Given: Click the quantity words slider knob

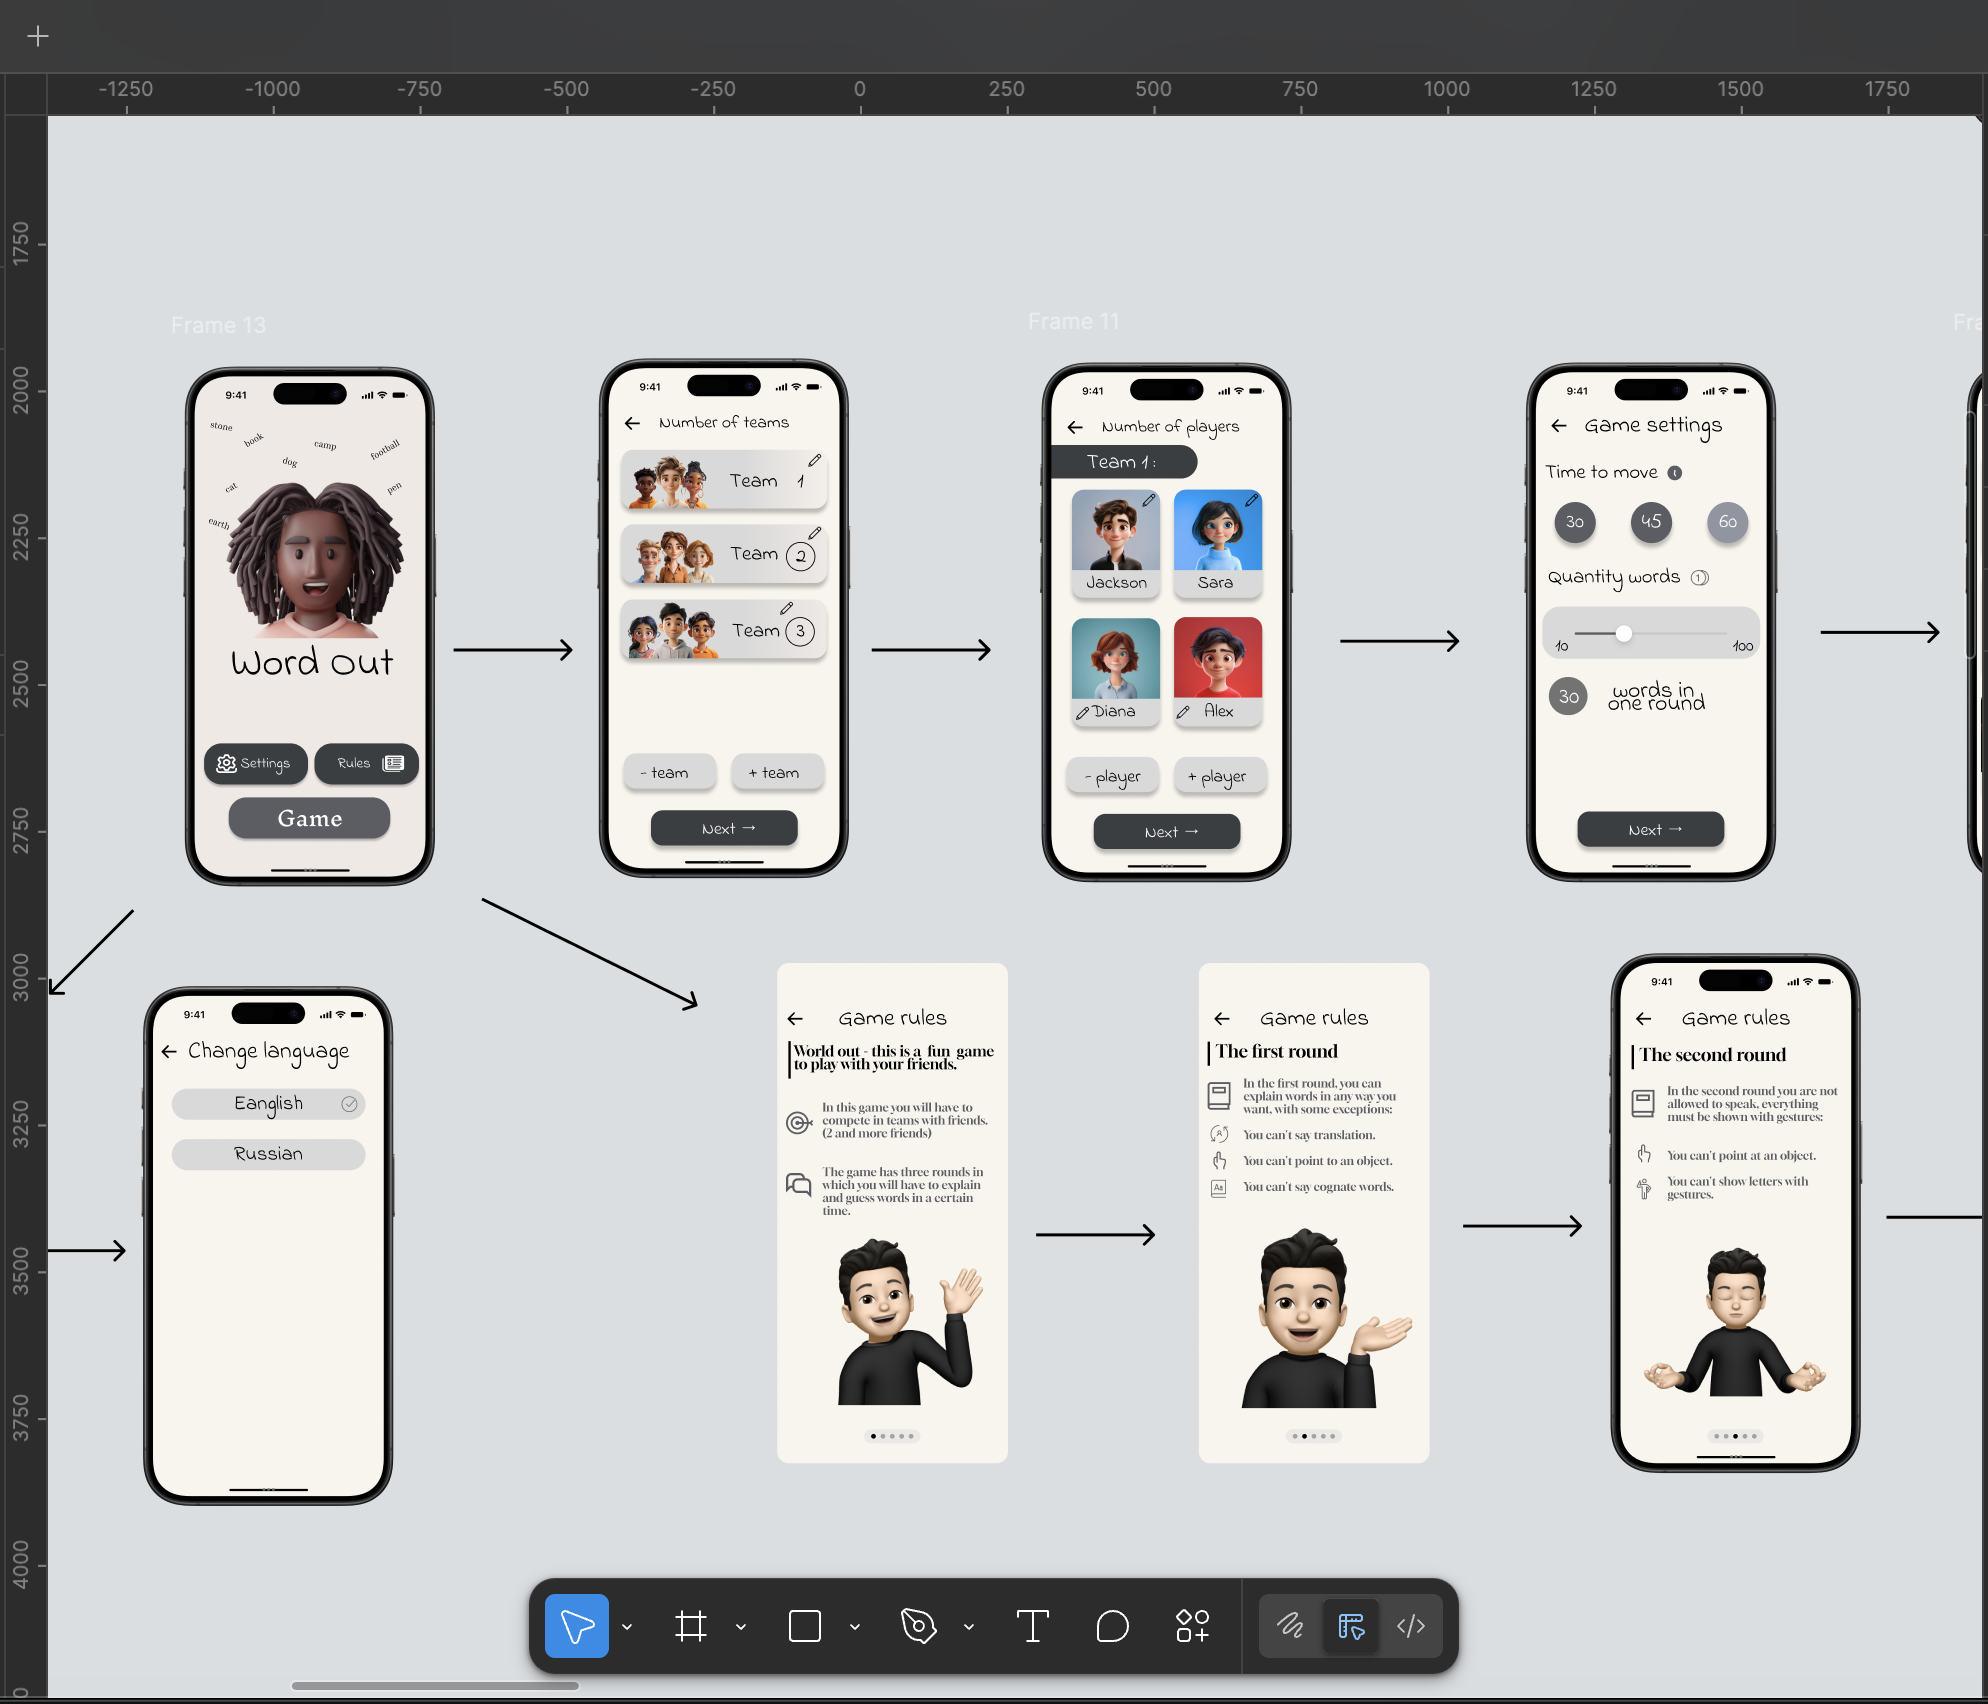Looking at the screenshot, I should click(1624, 633).
